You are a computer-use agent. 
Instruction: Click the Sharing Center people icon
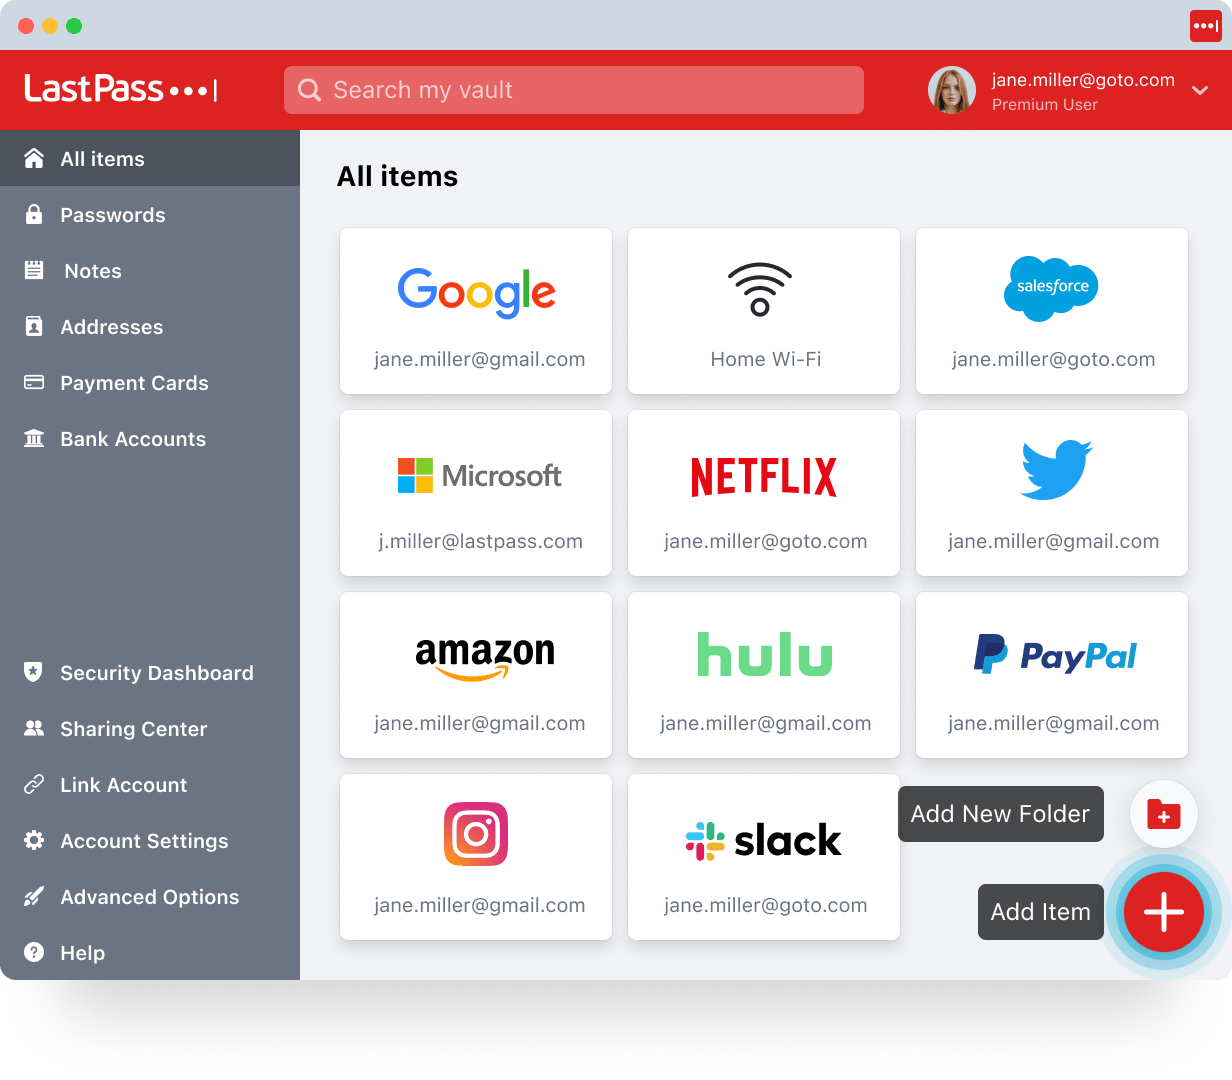tap(34, 729)
